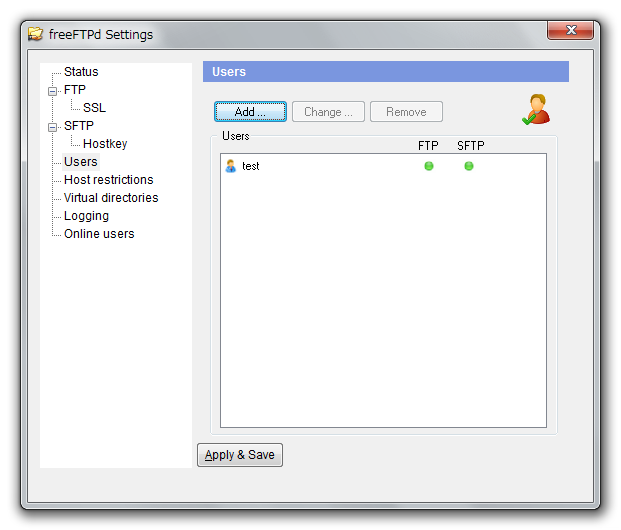The image size is (621, 530).
Task: Click the FTP column header
Action: click(428, 146)
